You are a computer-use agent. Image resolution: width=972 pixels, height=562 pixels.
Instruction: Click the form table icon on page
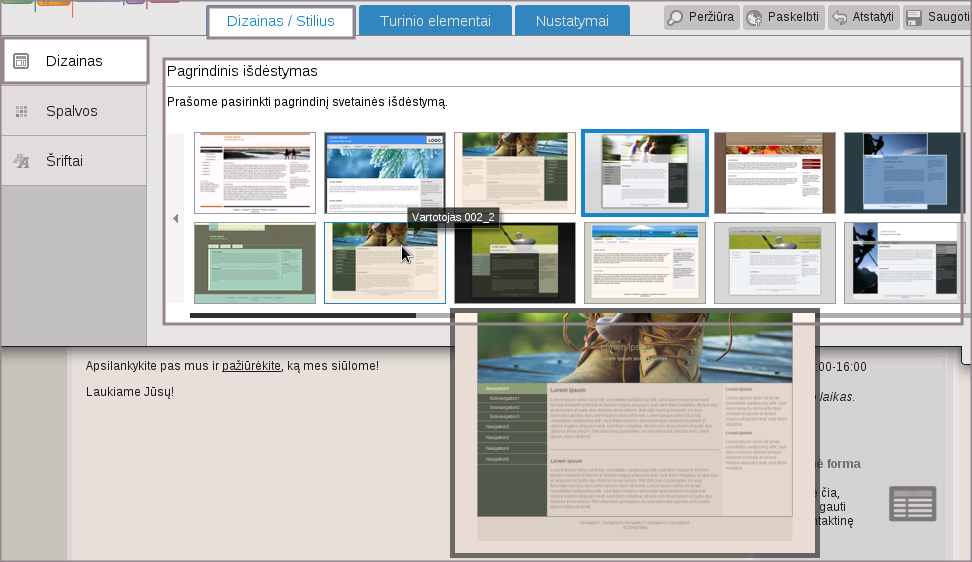pos(912,504)
